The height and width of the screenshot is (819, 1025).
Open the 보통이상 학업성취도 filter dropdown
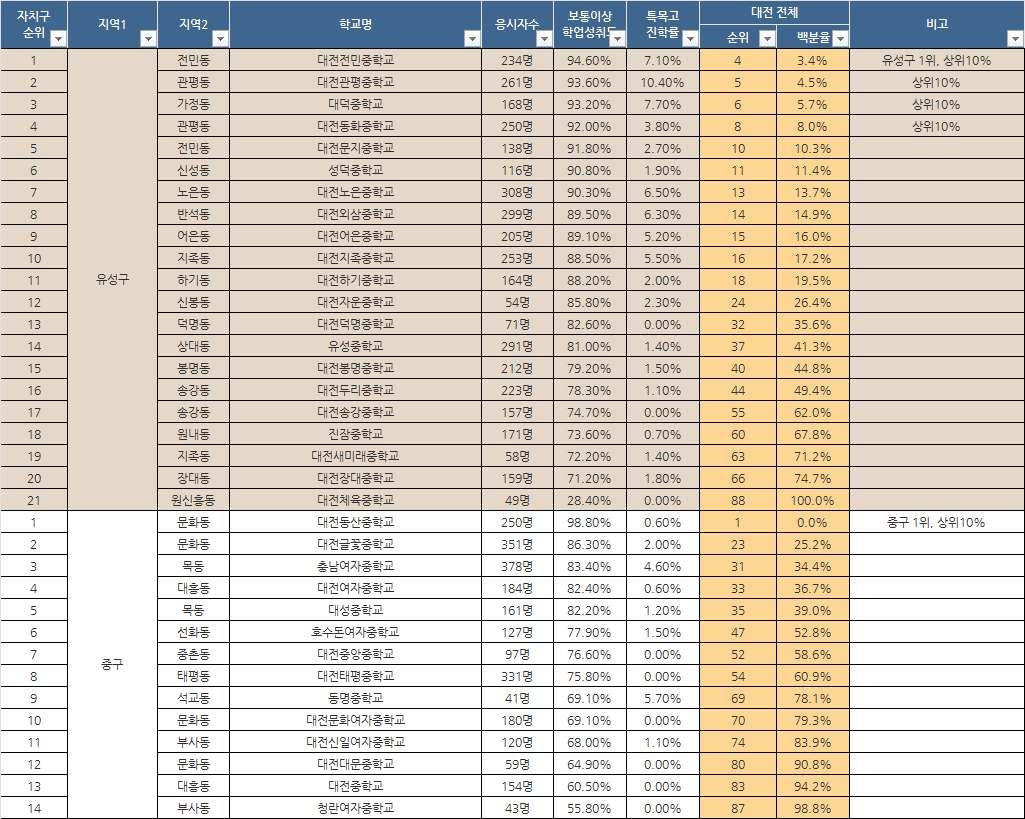617,39
